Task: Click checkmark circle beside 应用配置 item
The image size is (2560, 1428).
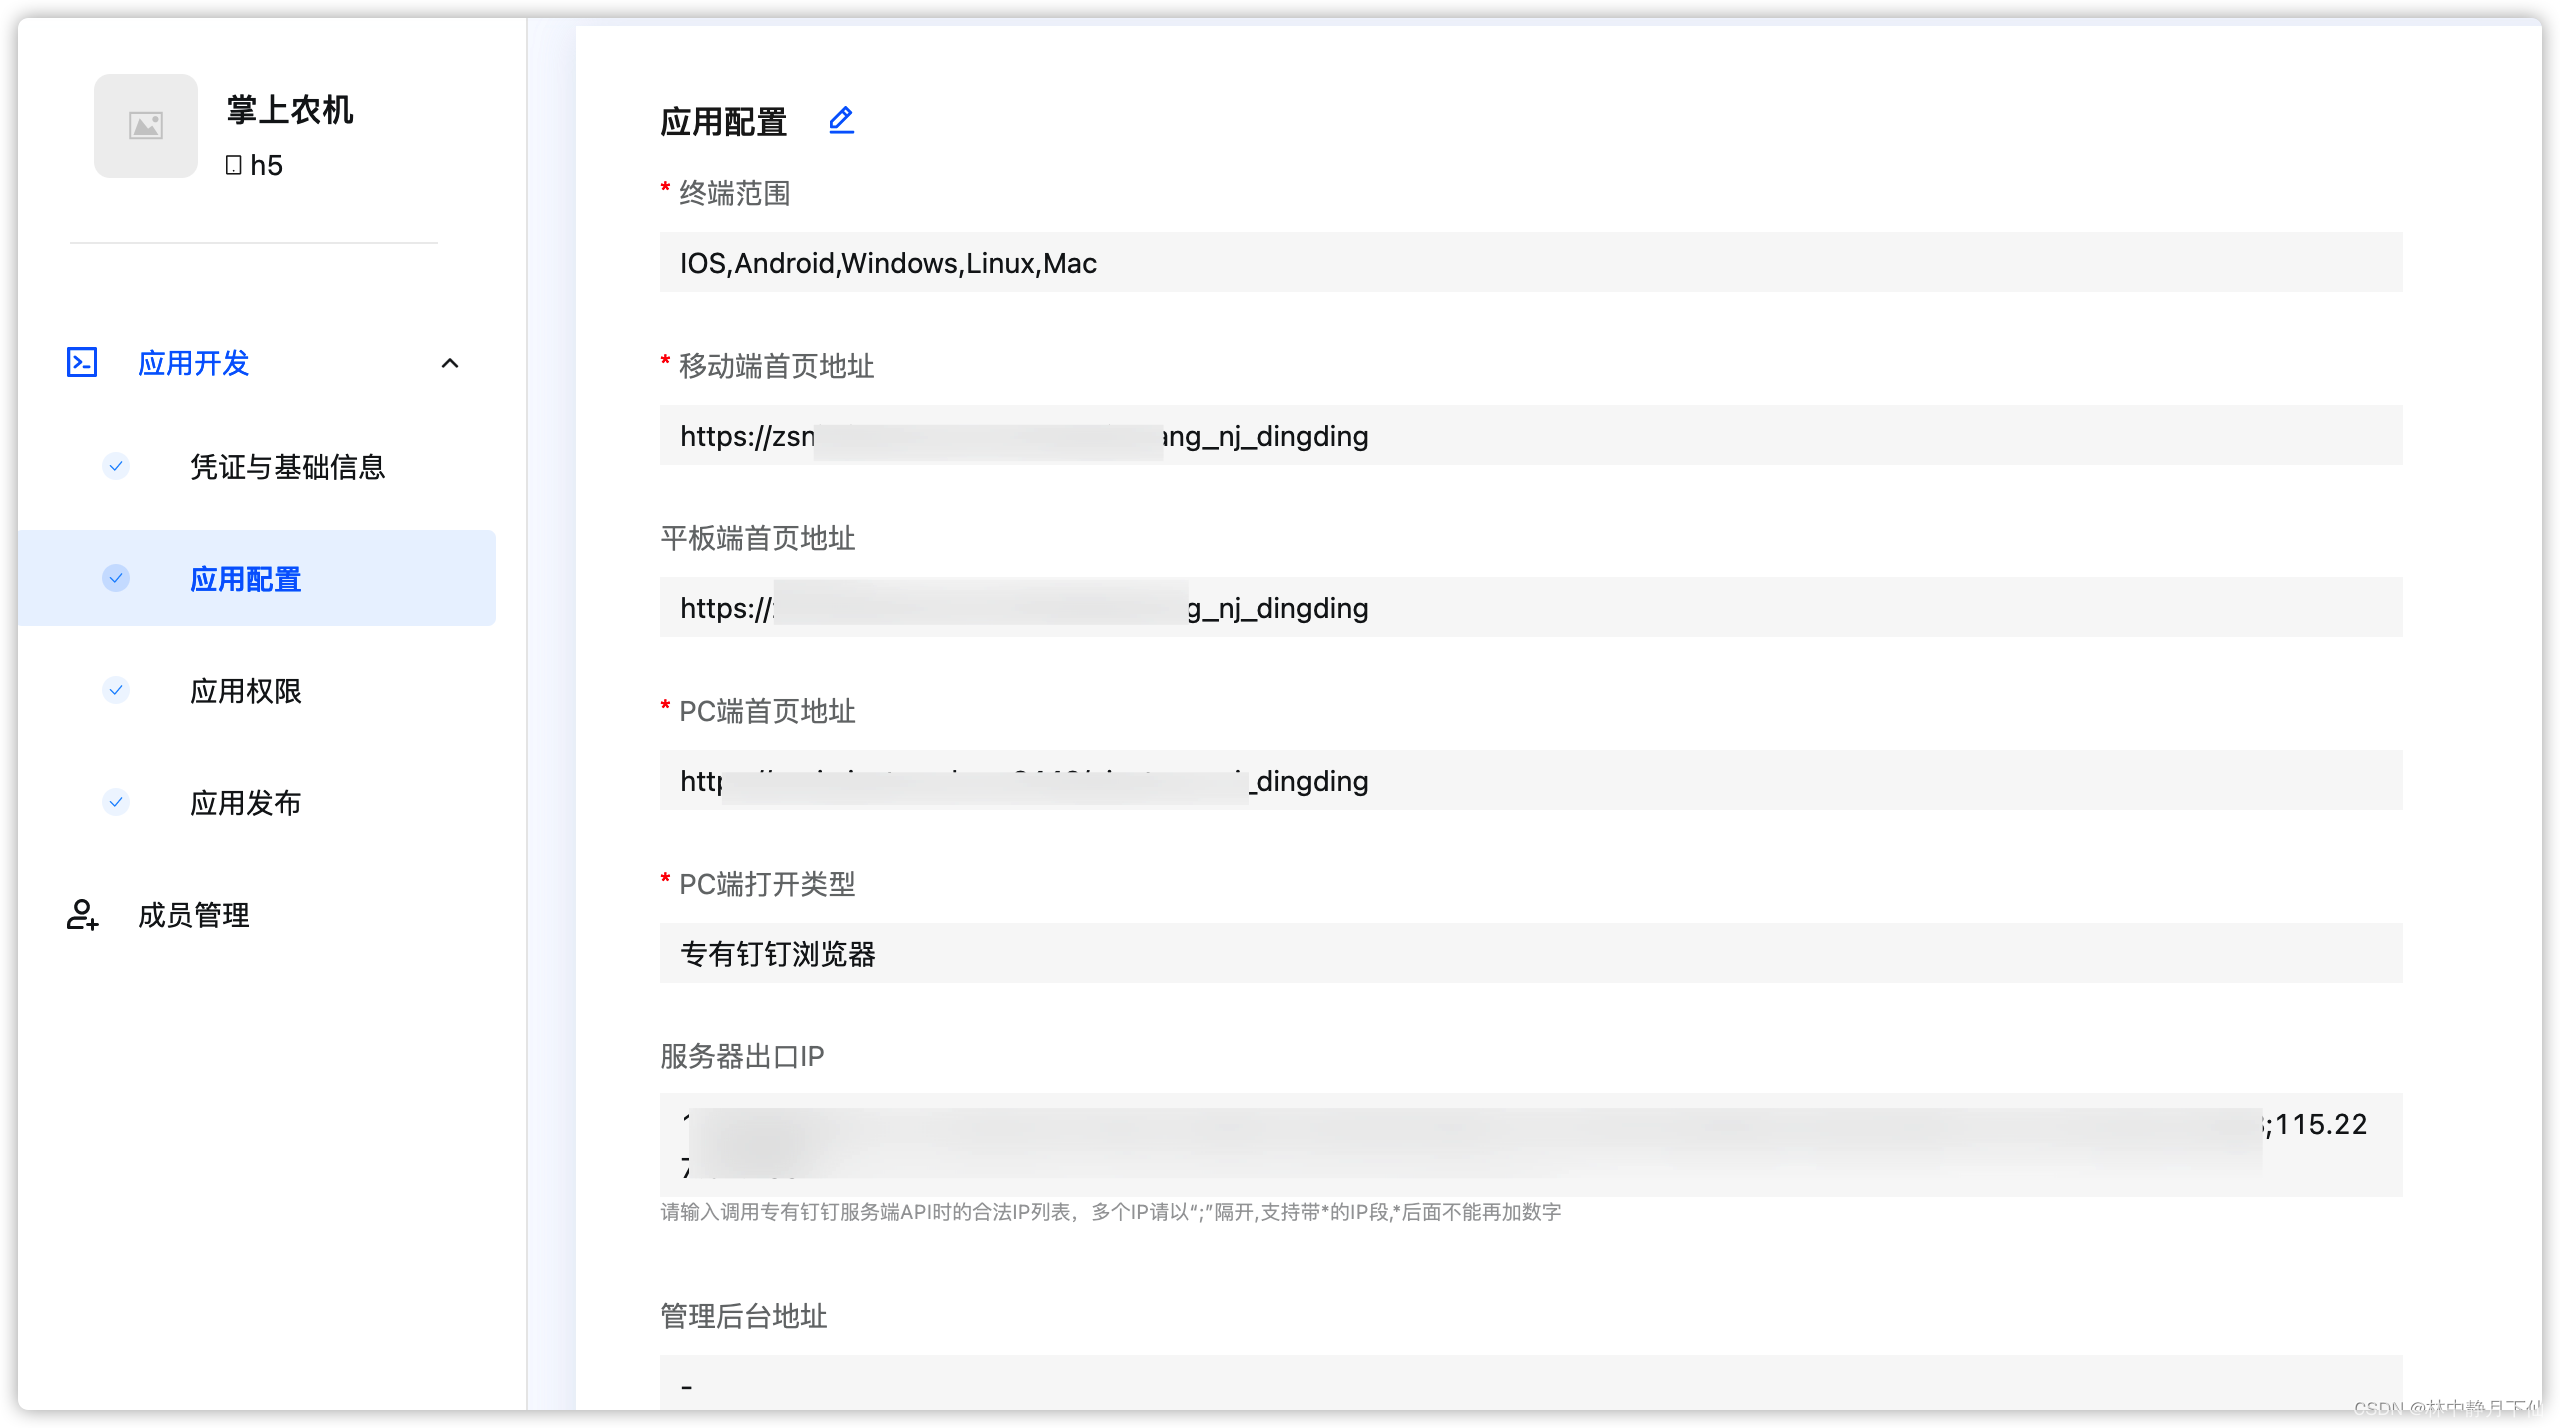Action: click(x=116, y=578)
